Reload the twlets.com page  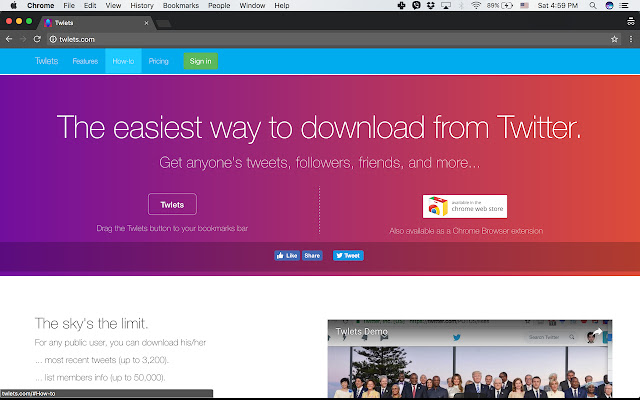point(37,39)
